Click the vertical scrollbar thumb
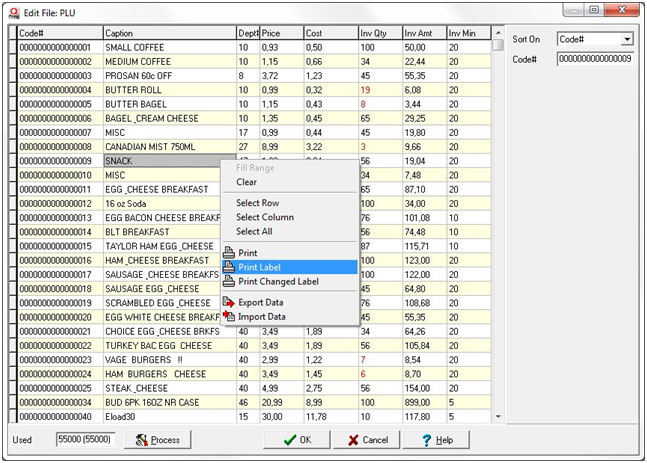The height and width of the screenshot is (463, 647). pyautogui.click(x=498, y=45)
